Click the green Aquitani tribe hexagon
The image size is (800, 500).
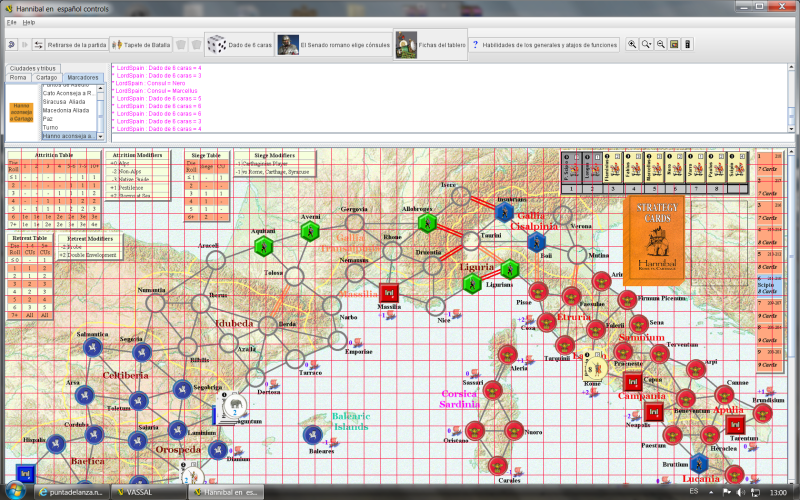[264, 246]
